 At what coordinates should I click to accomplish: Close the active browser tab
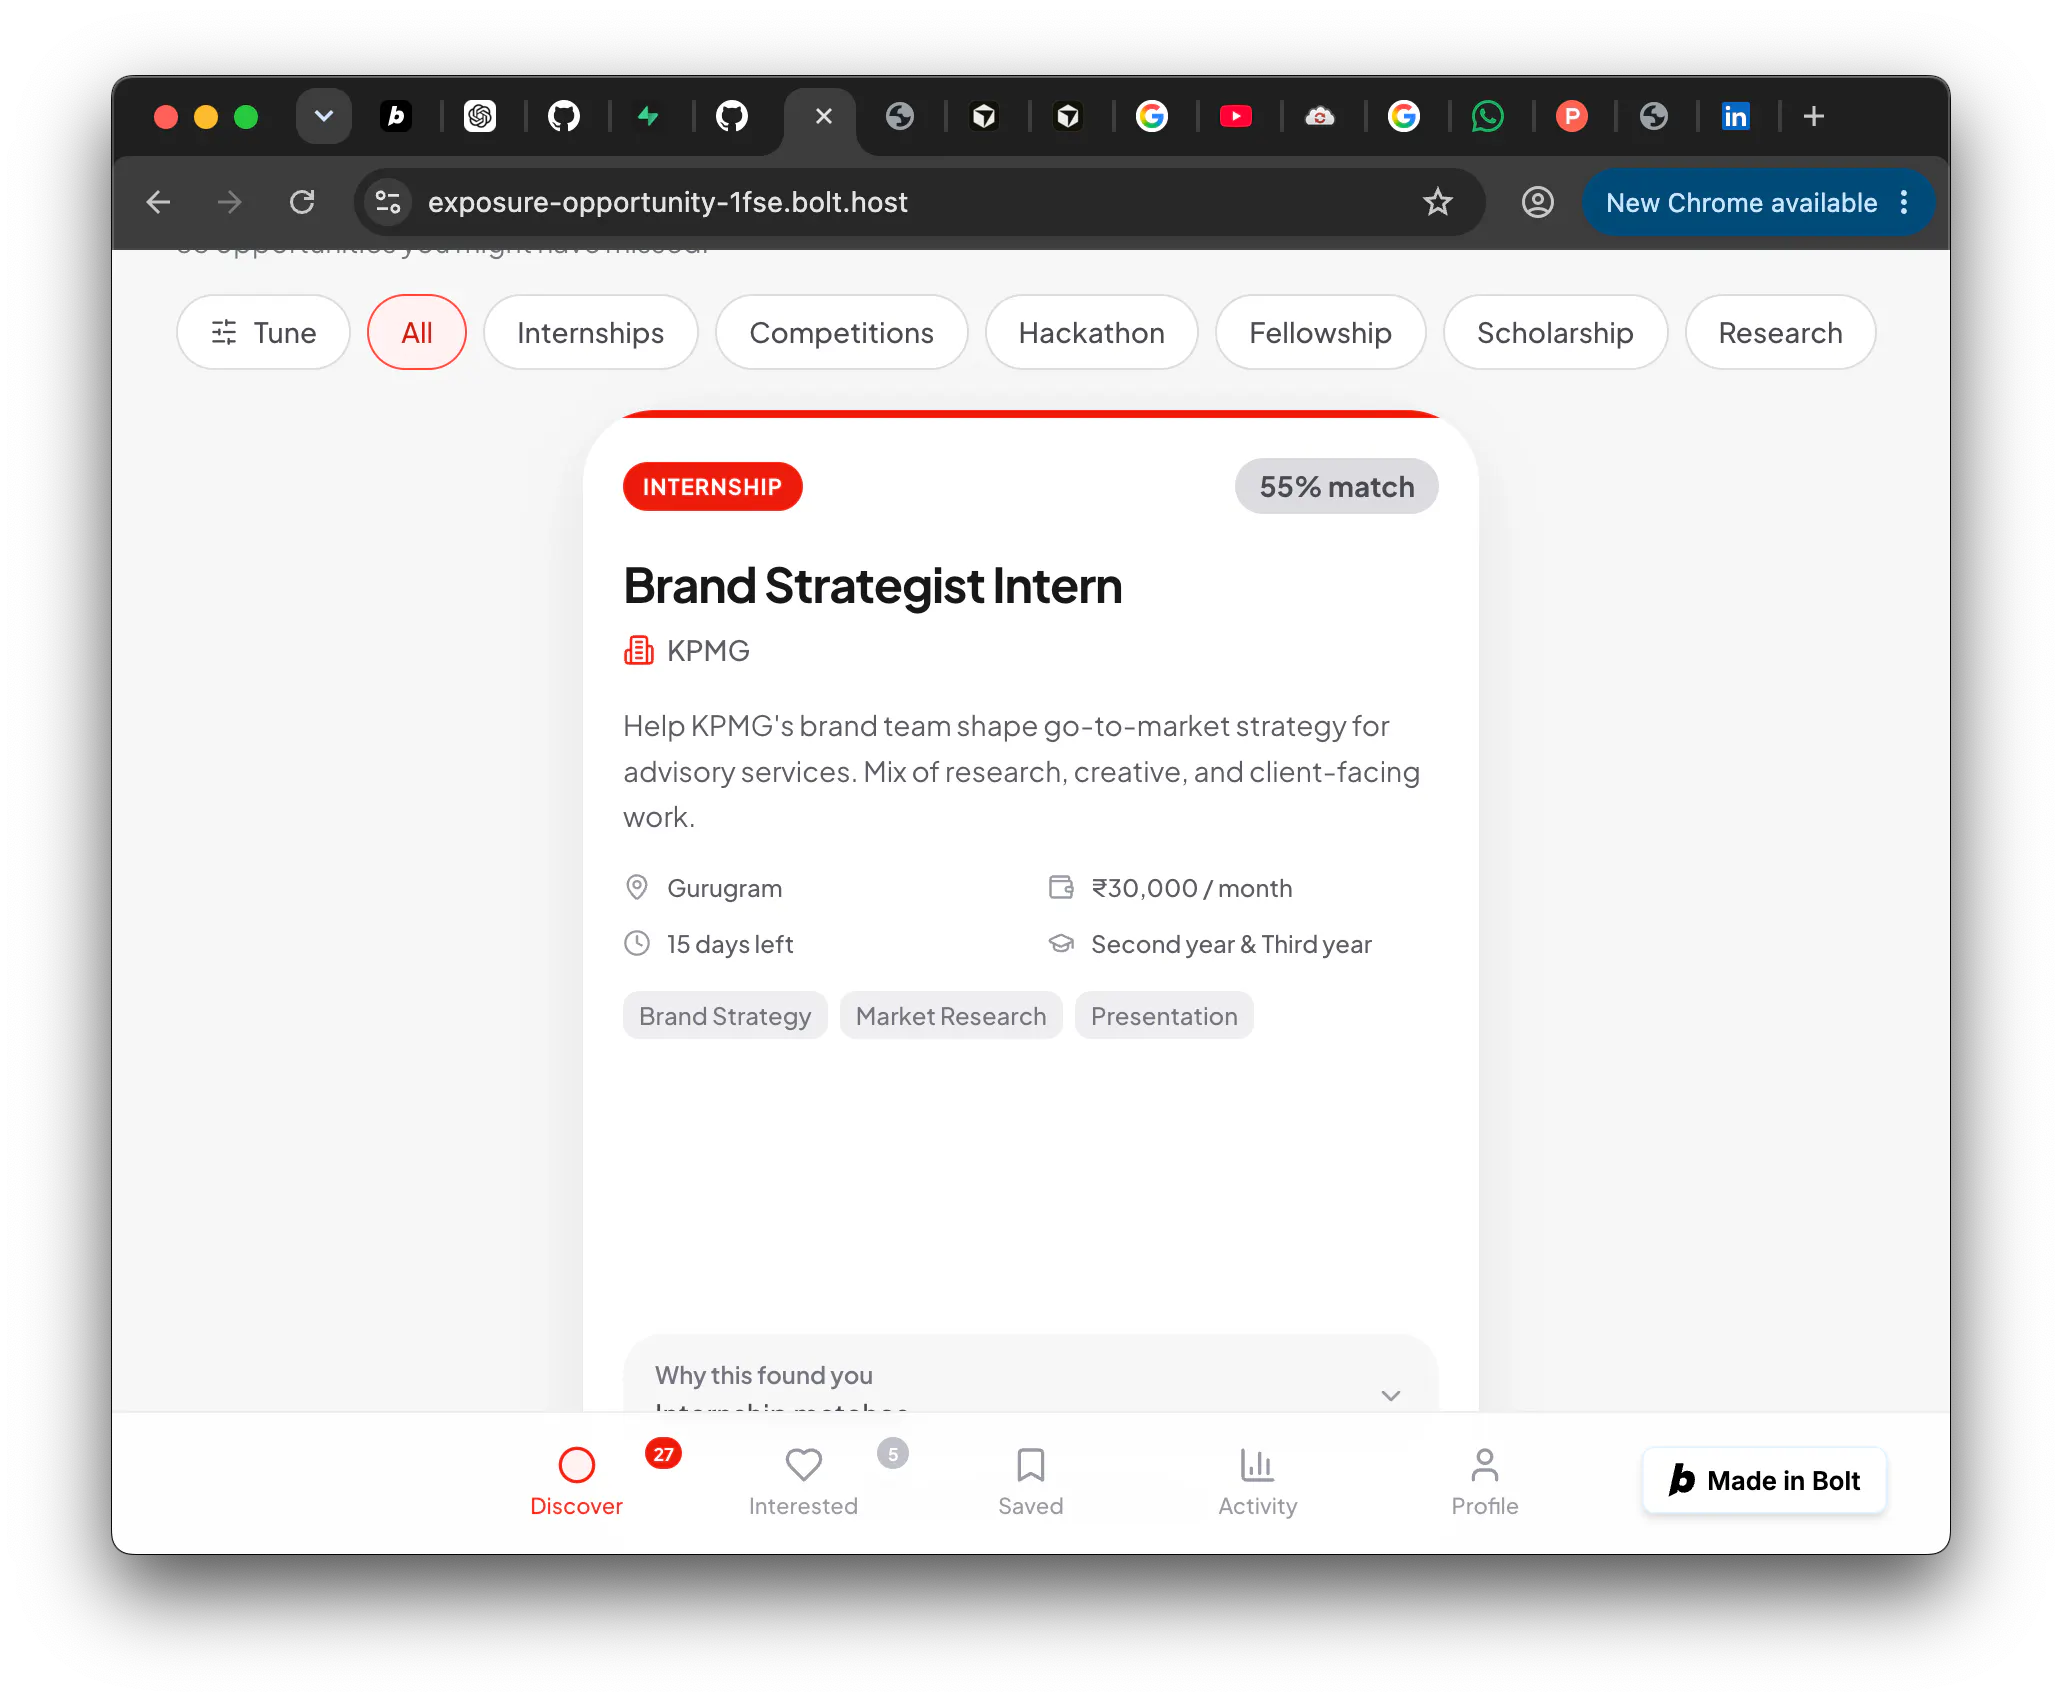824,117
